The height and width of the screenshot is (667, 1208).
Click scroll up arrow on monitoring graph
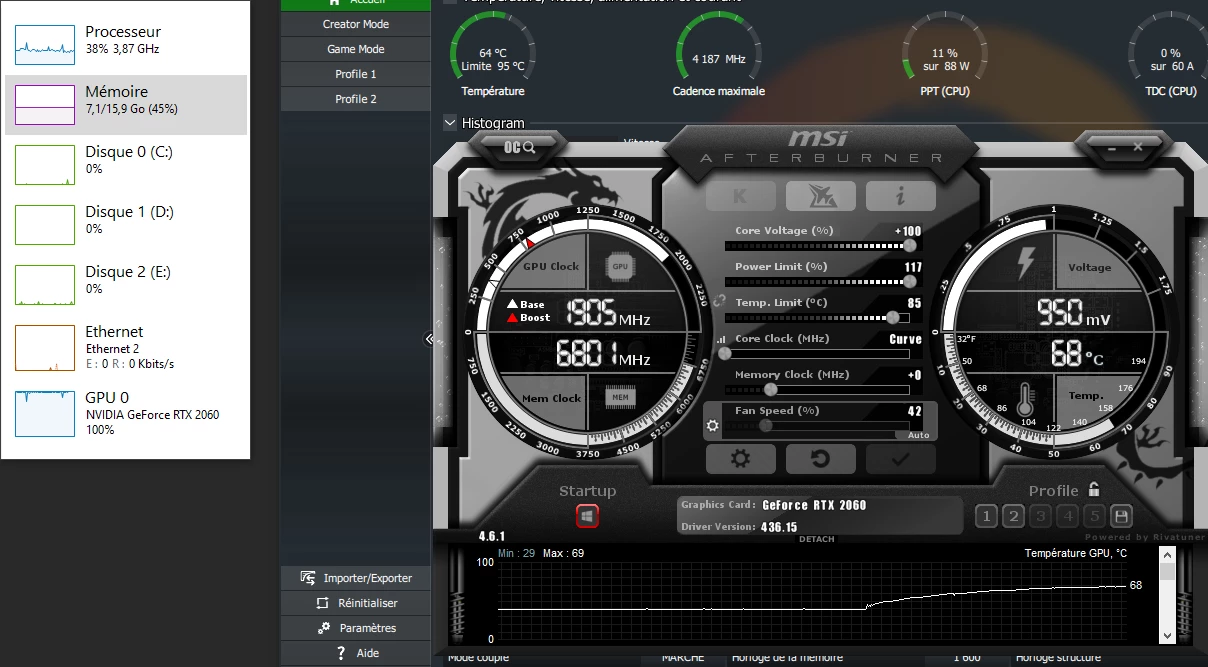[x=1167, y=557]
